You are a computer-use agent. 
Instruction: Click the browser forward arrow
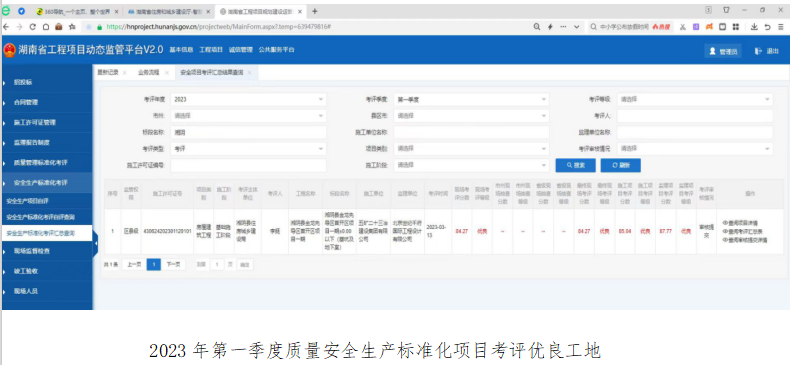(20, 27)
